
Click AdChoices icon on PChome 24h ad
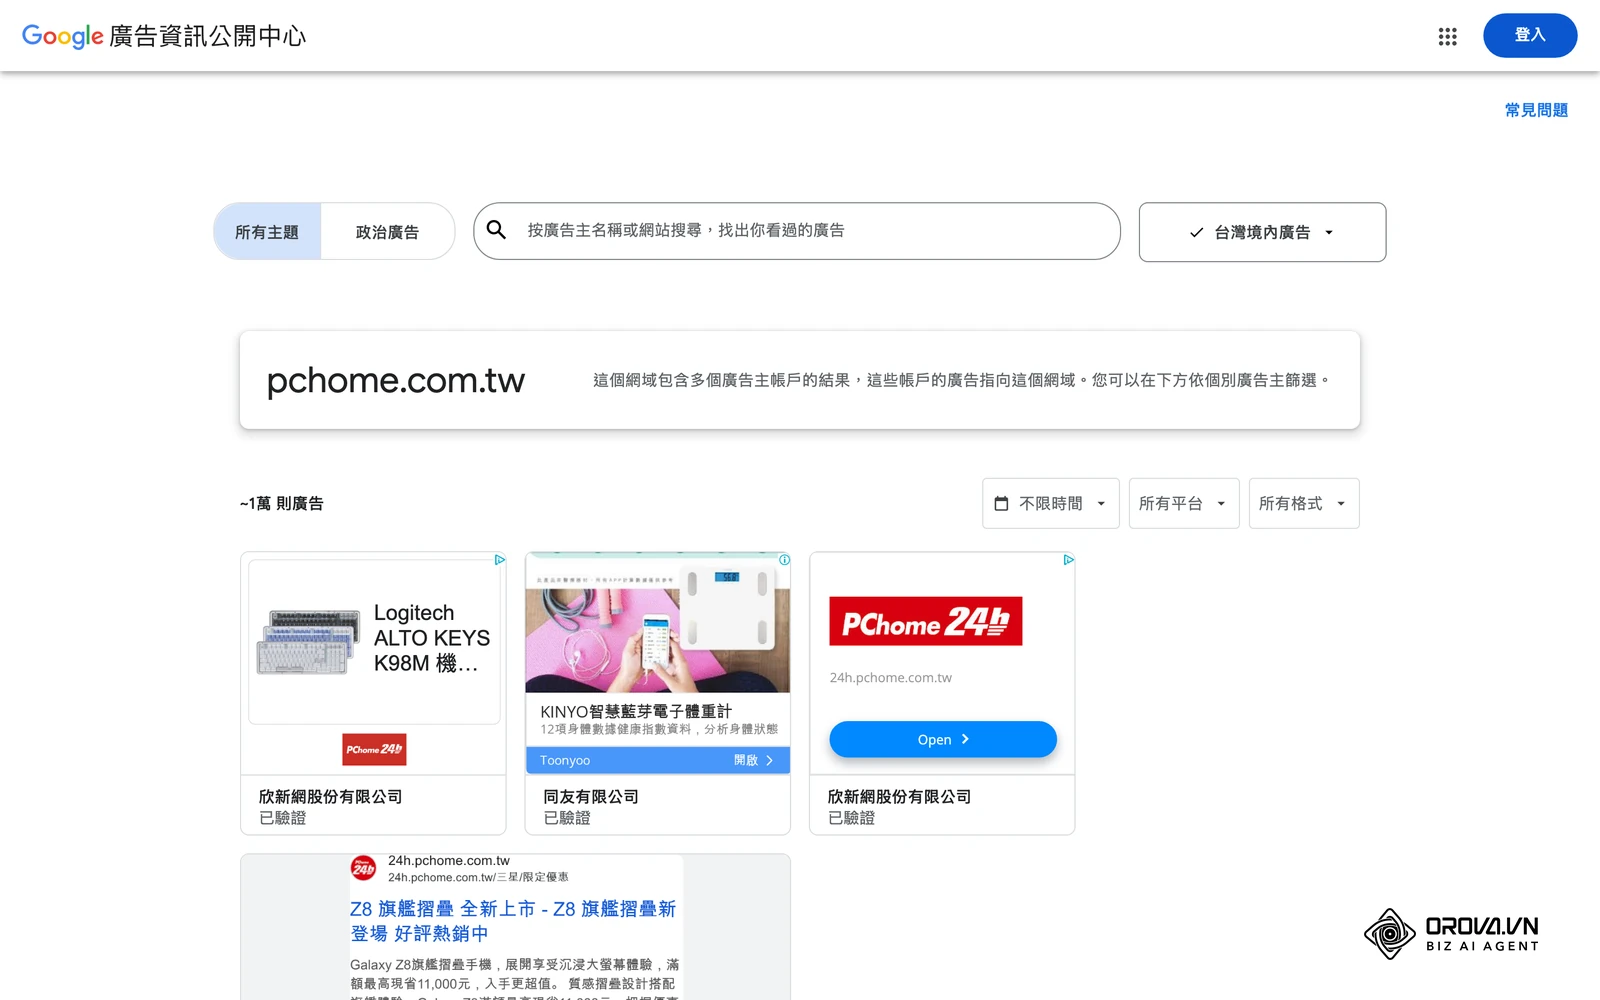coord(1068,560)
